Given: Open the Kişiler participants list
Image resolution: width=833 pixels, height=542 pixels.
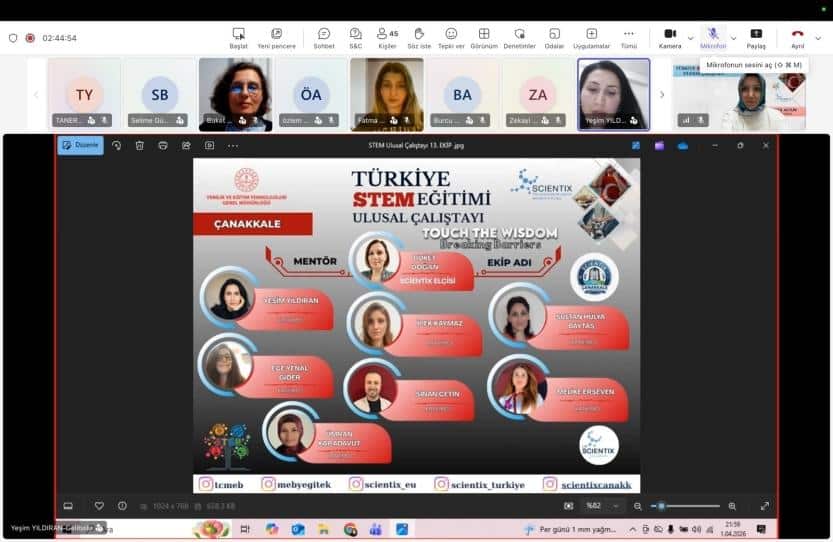Looking at the screenshot, I should (386, 37).
